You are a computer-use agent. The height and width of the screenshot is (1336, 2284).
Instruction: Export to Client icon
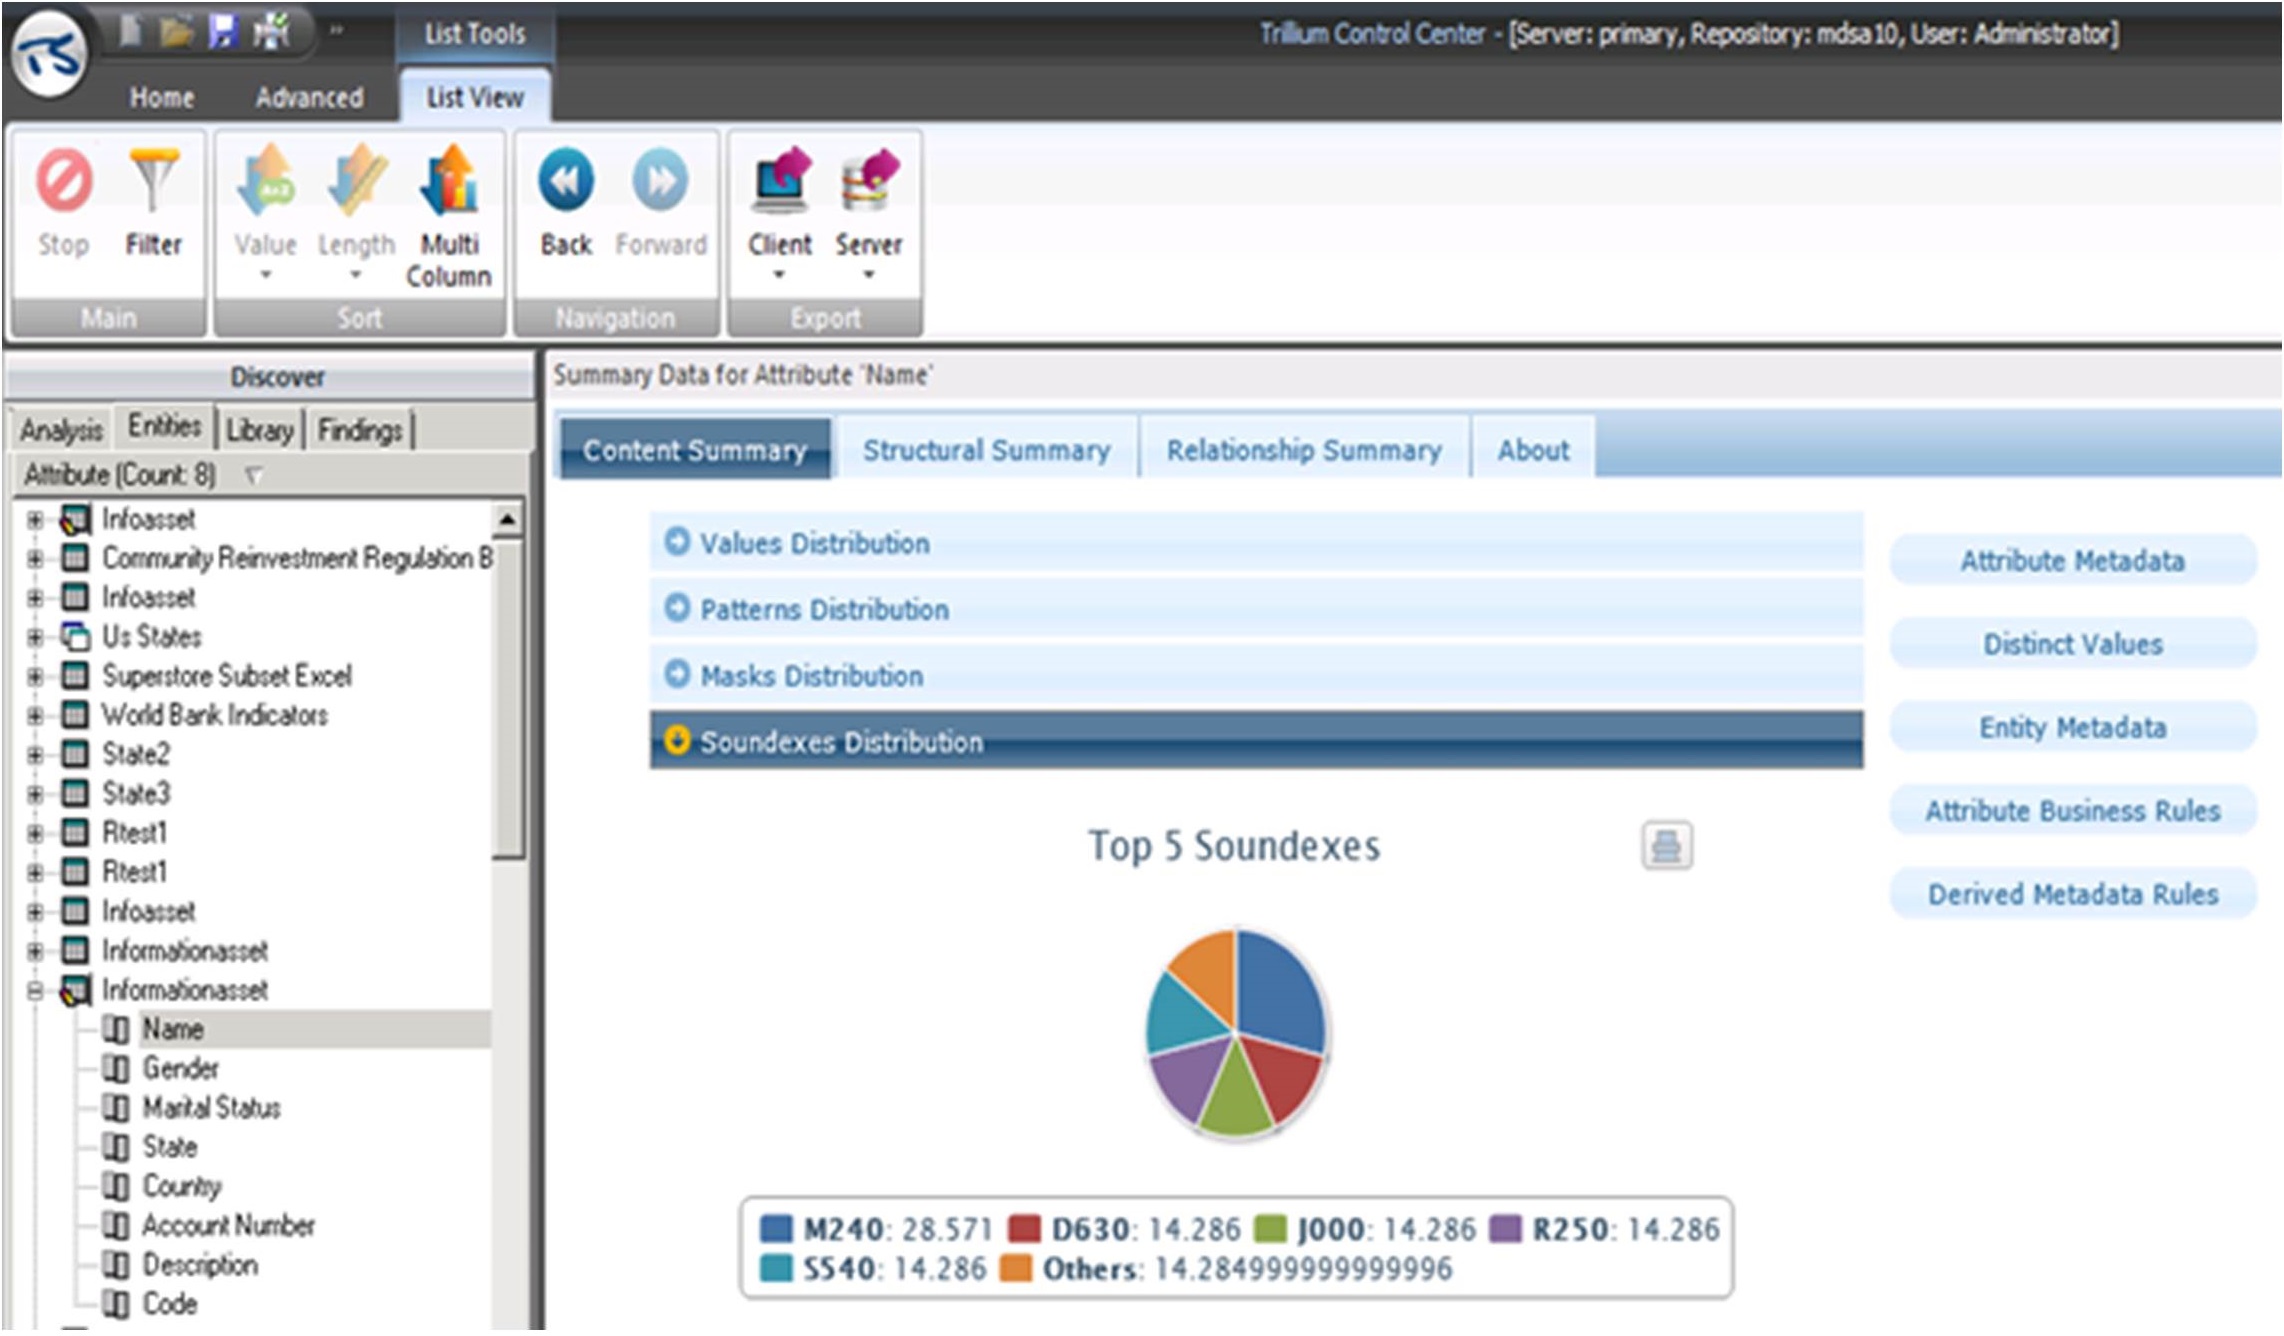pyautogui.click(x=780, y=180)
